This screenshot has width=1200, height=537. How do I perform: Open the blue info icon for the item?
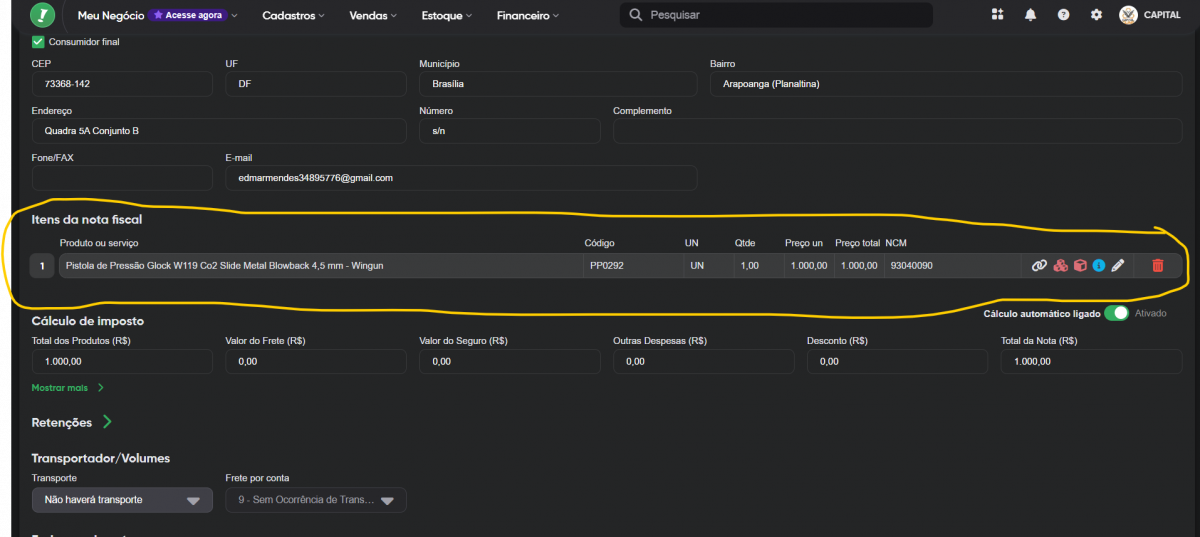coord(1099,265)
